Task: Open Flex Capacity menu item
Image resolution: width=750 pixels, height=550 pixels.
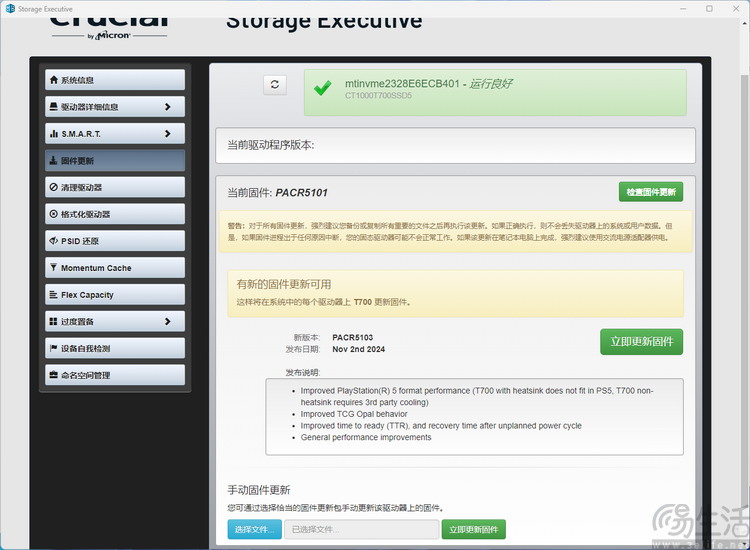Action: pos(115,294)
